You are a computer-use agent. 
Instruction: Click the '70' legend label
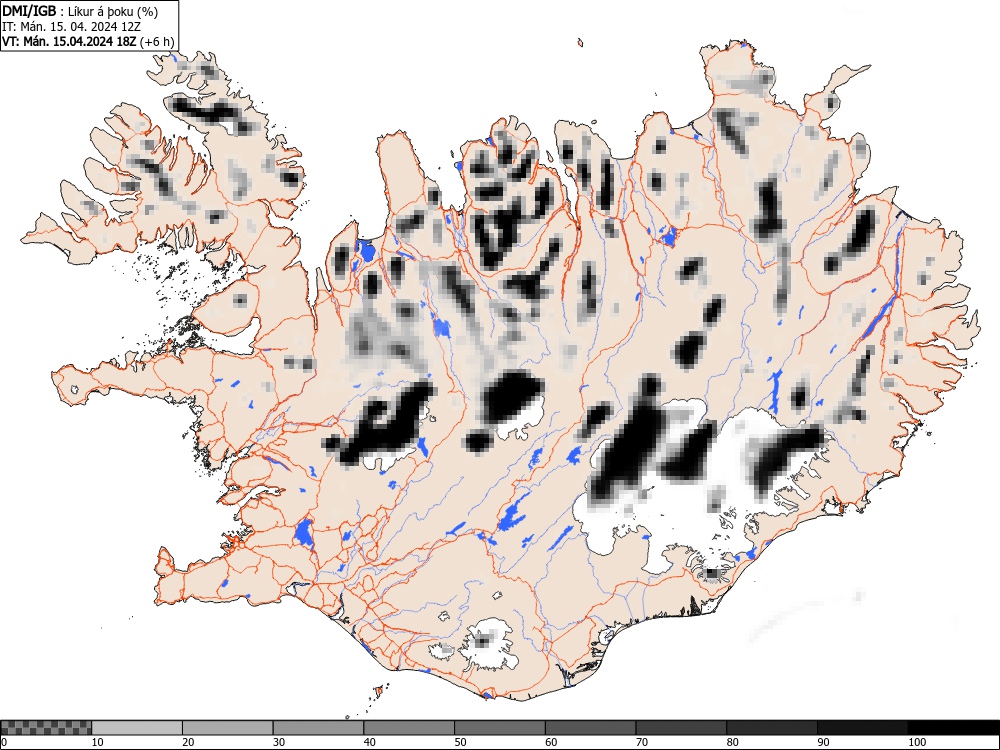(642, 742)
